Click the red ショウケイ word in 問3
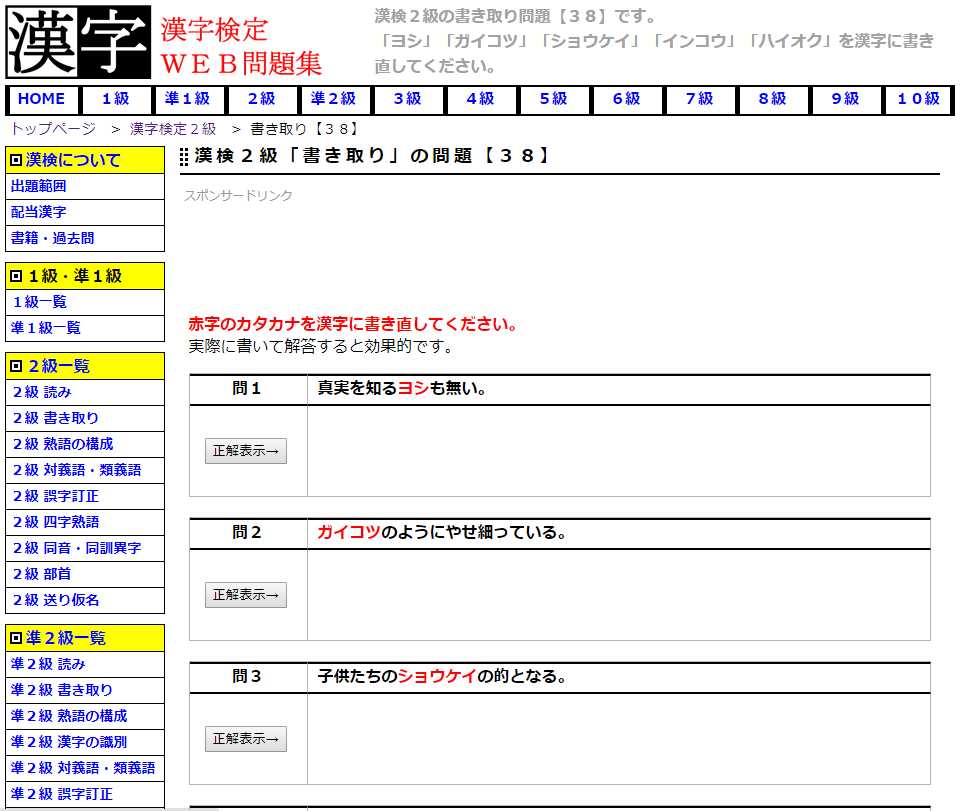The width and height of the screenshot is (964, 811). [437, 676]
